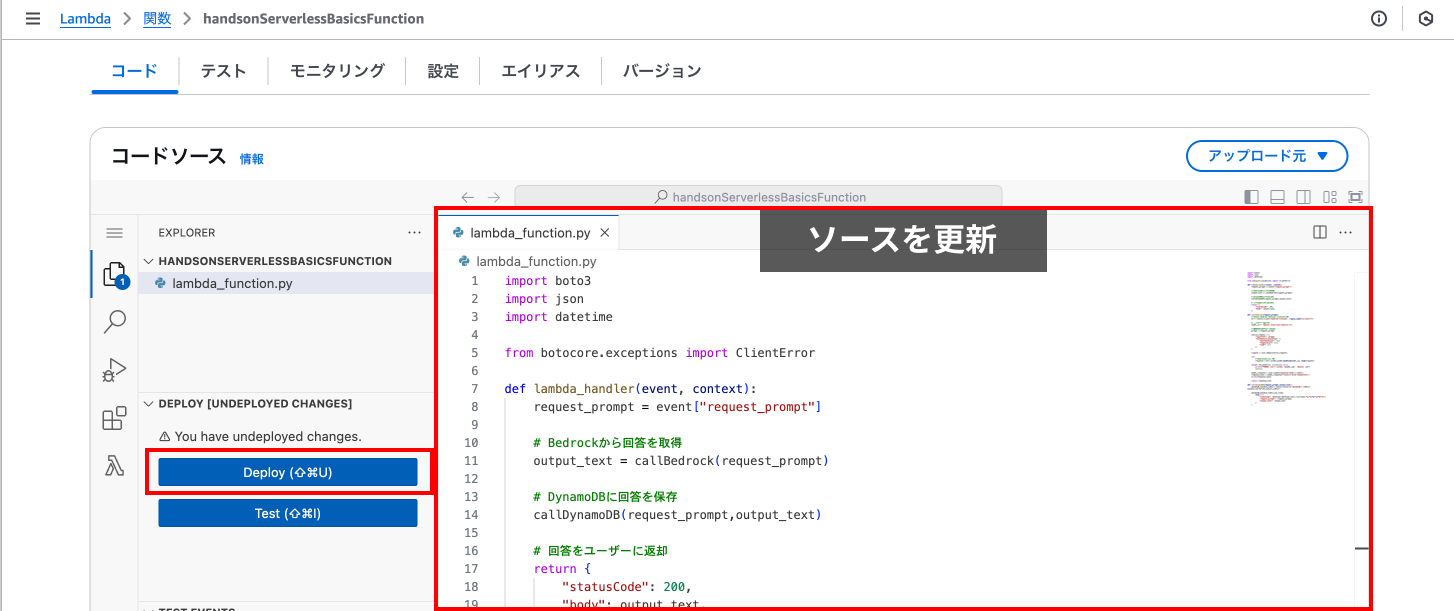Viewport: 1454px width, 611px height.
Task: Open the アップロード元 dropdown
Action: coord(1267,156)
